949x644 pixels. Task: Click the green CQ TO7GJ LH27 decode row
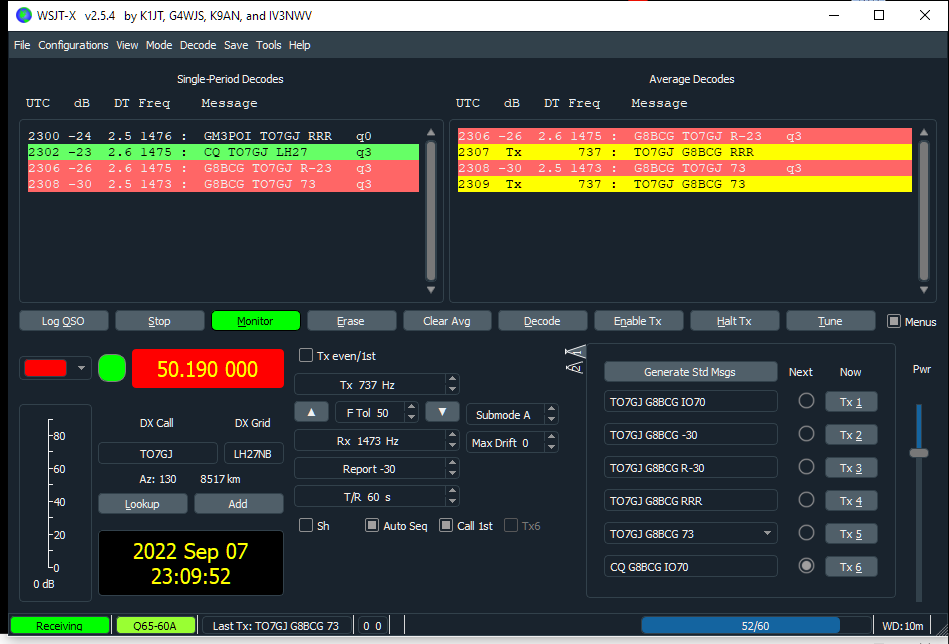click(223, 152)
